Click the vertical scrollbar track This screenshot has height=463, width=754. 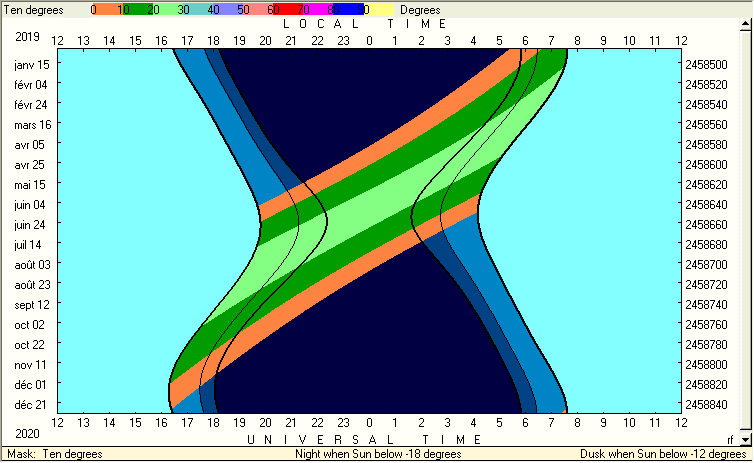(x=745, y=231)
